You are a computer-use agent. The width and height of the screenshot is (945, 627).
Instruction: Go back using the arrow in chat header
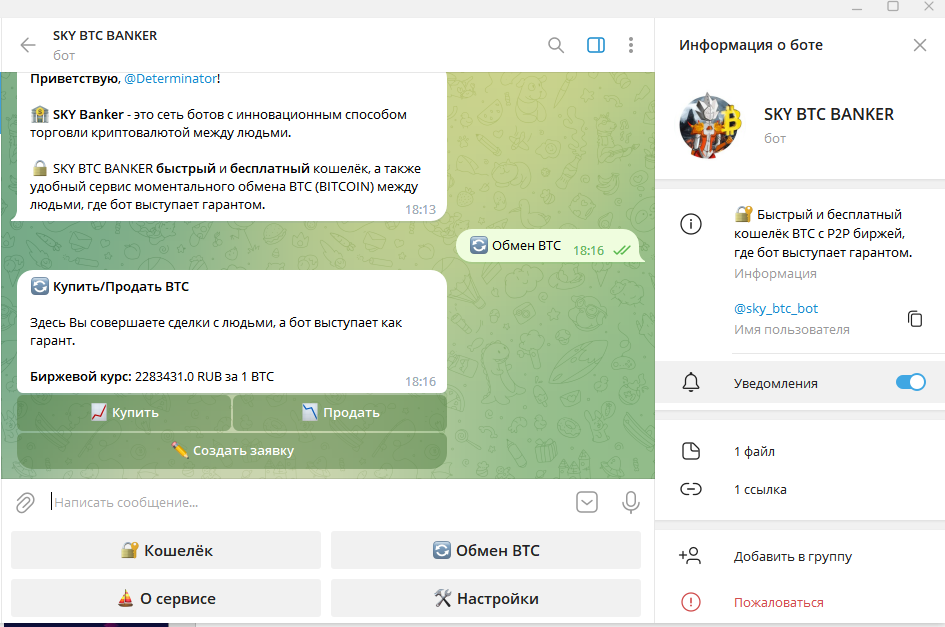click(28, 45)
